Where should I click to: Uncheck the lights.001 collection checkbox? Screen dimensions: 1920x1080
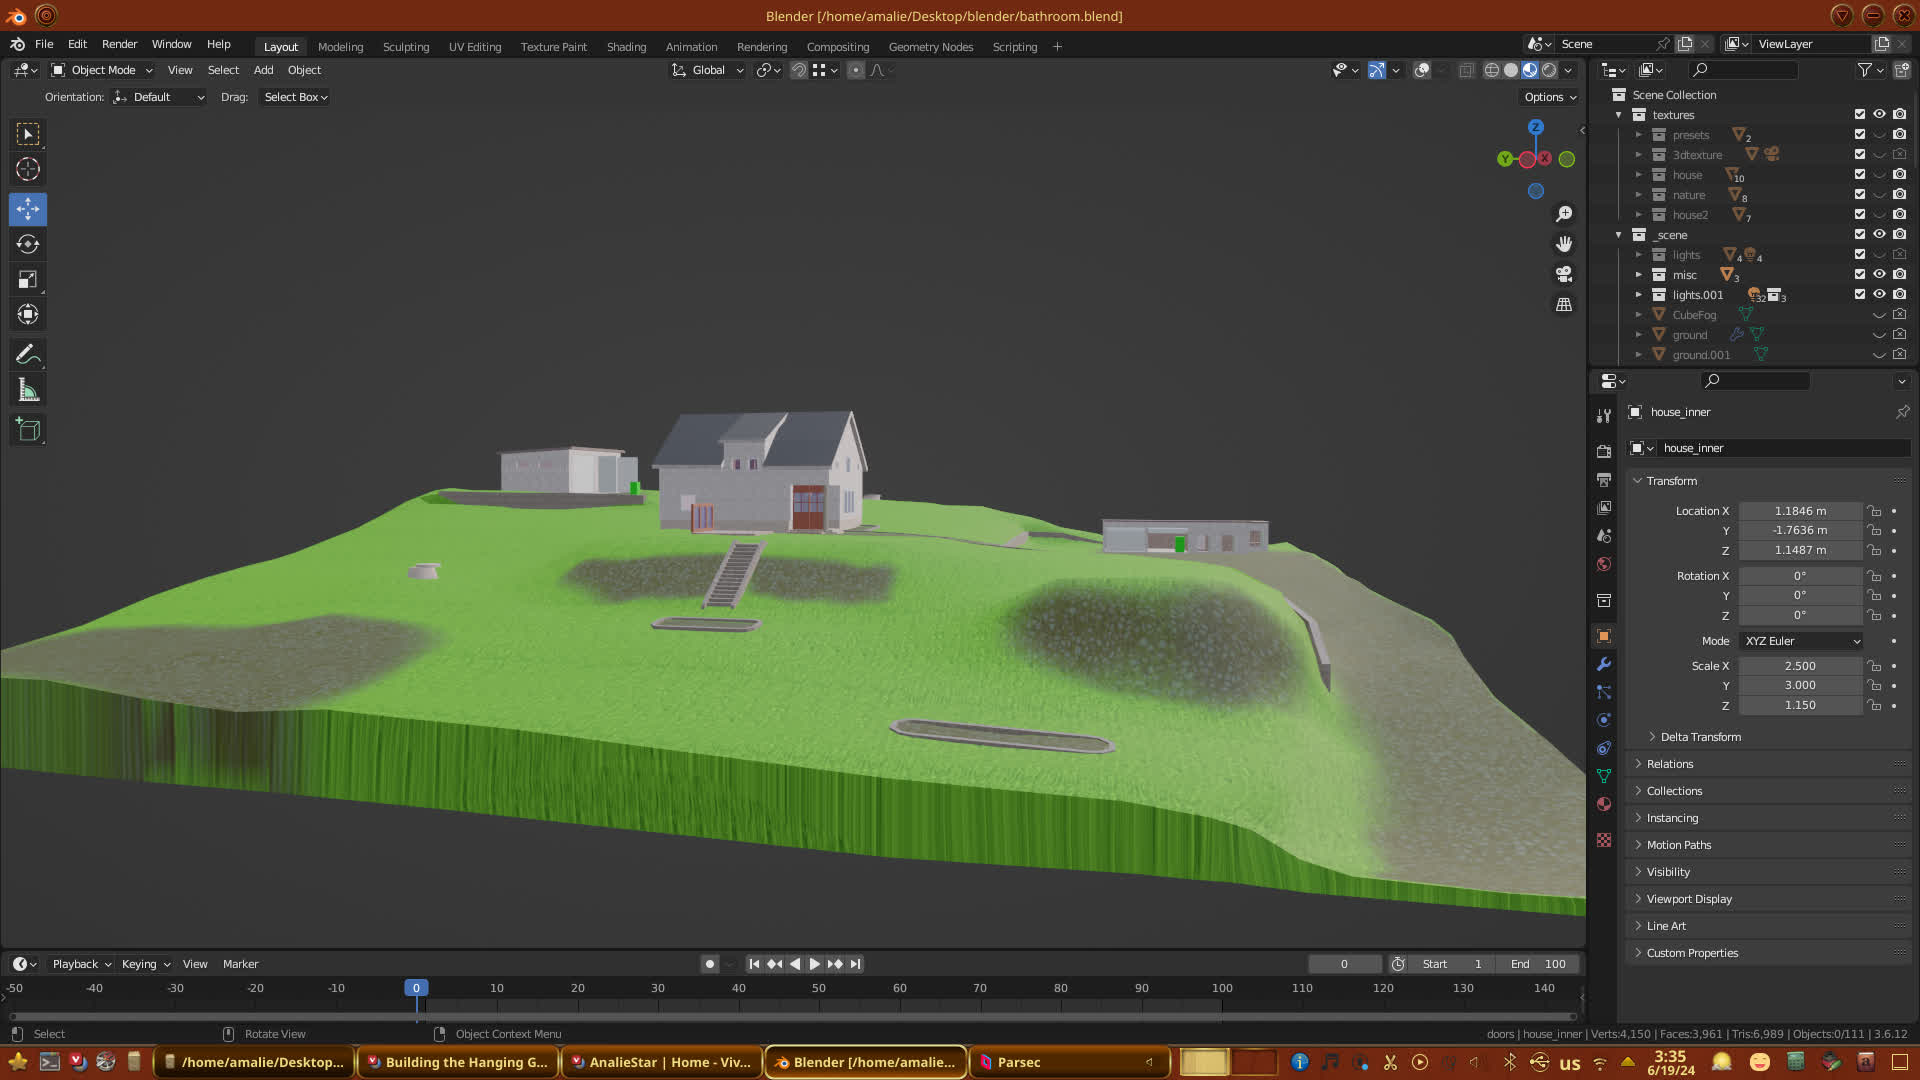tap(1860, 294)
